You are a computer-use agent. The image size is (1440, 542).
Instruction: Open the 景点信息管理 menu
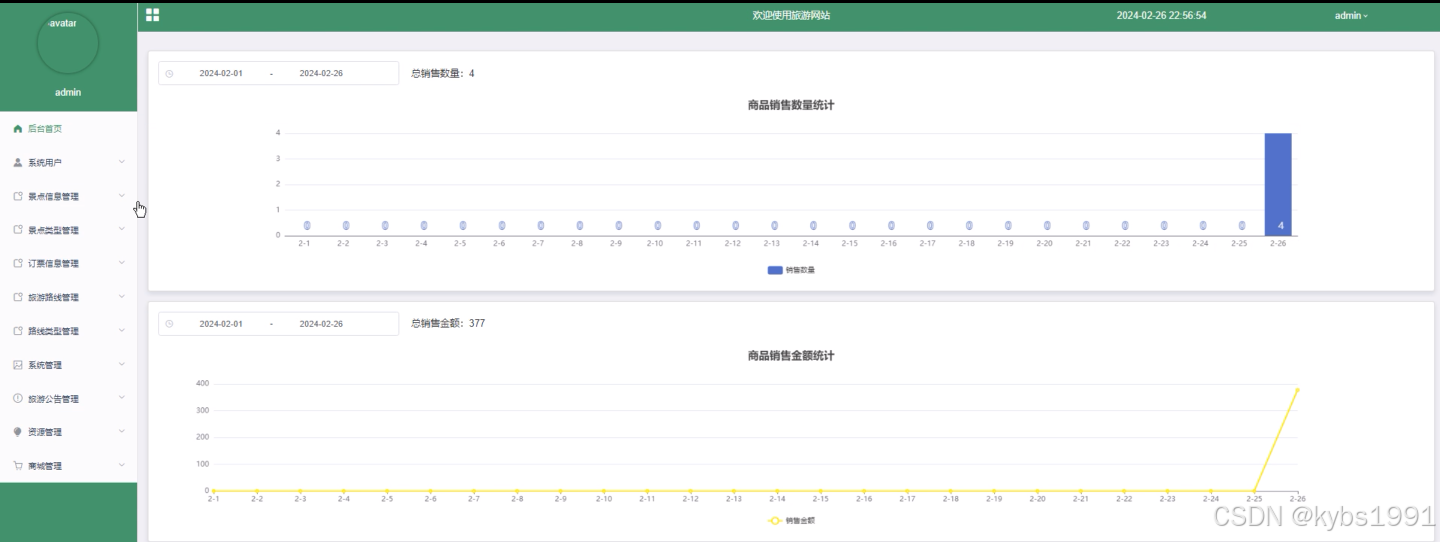[68, 196]
